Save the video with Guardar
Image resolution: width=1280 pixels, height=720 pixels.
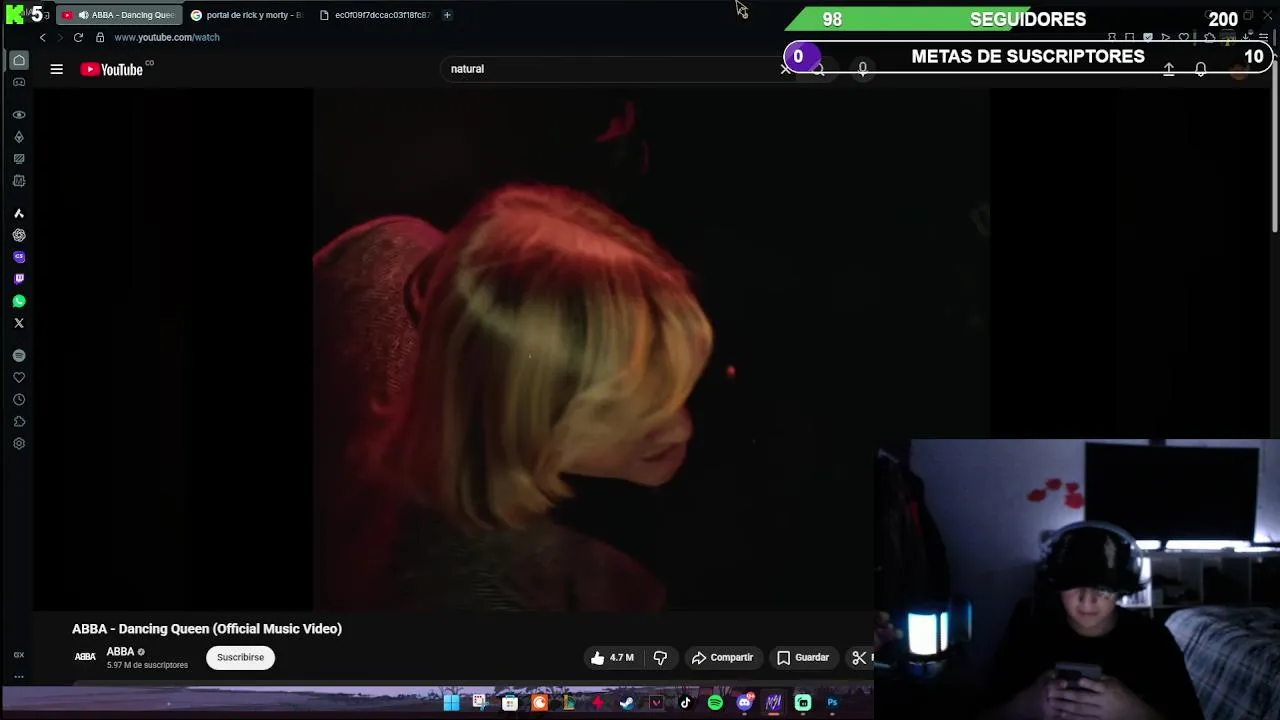(803, 657)
